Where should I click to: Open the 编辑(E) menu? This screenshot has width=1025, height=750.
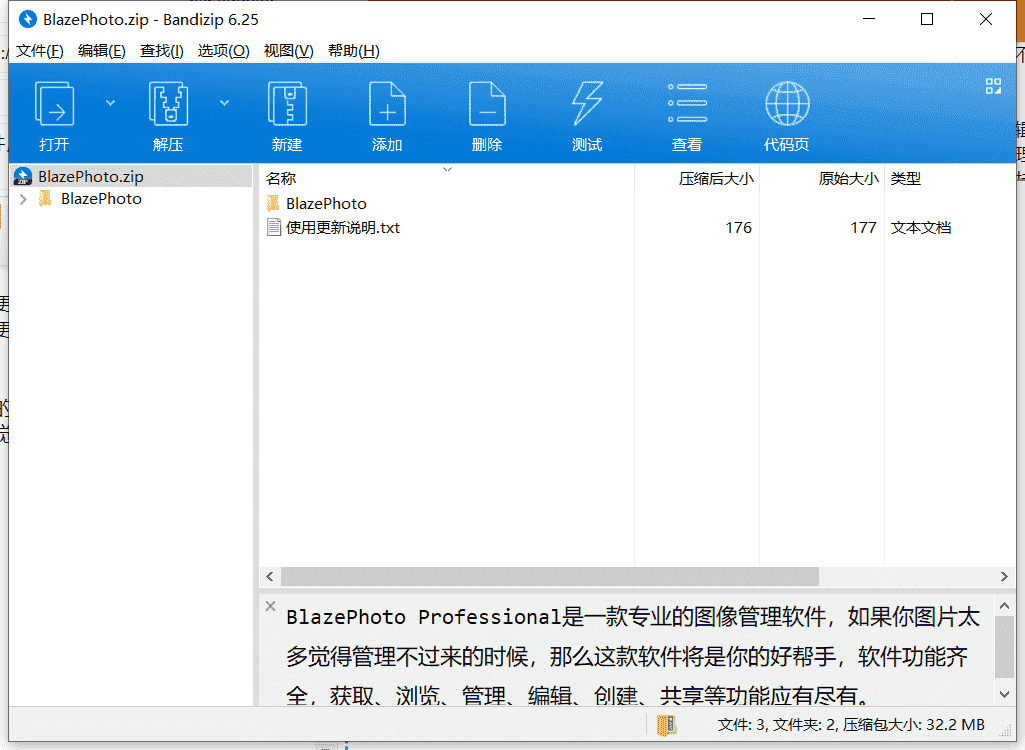[x=101, y=51]
